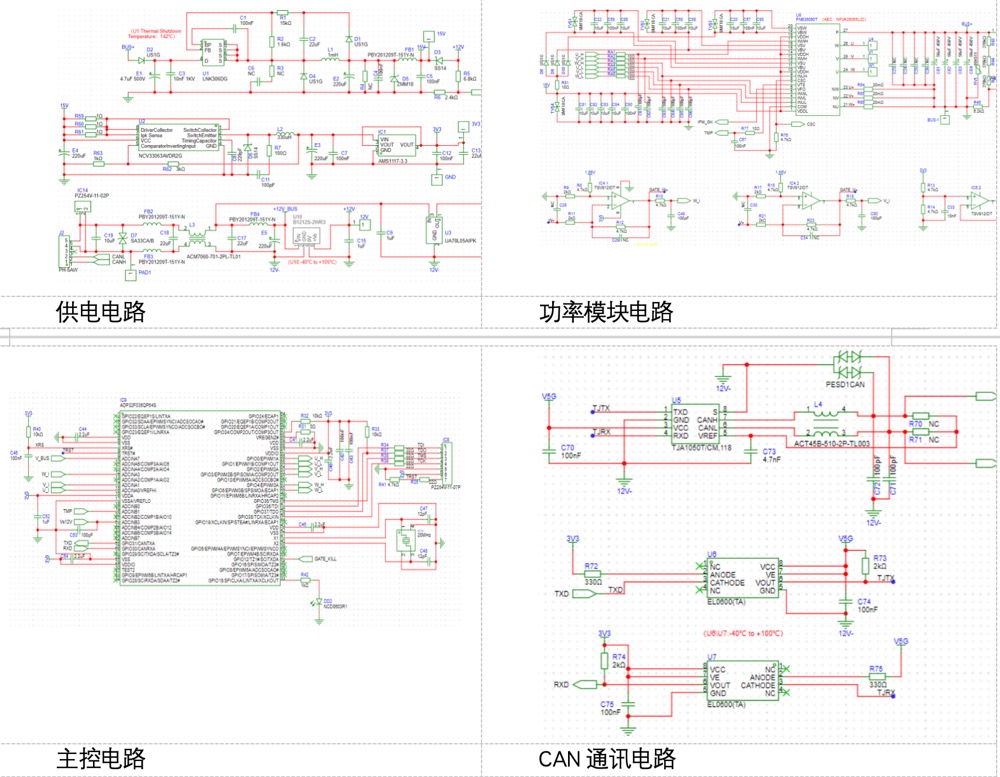
Task: Click the TJRX net label beside R75
Action: point(886,692)
